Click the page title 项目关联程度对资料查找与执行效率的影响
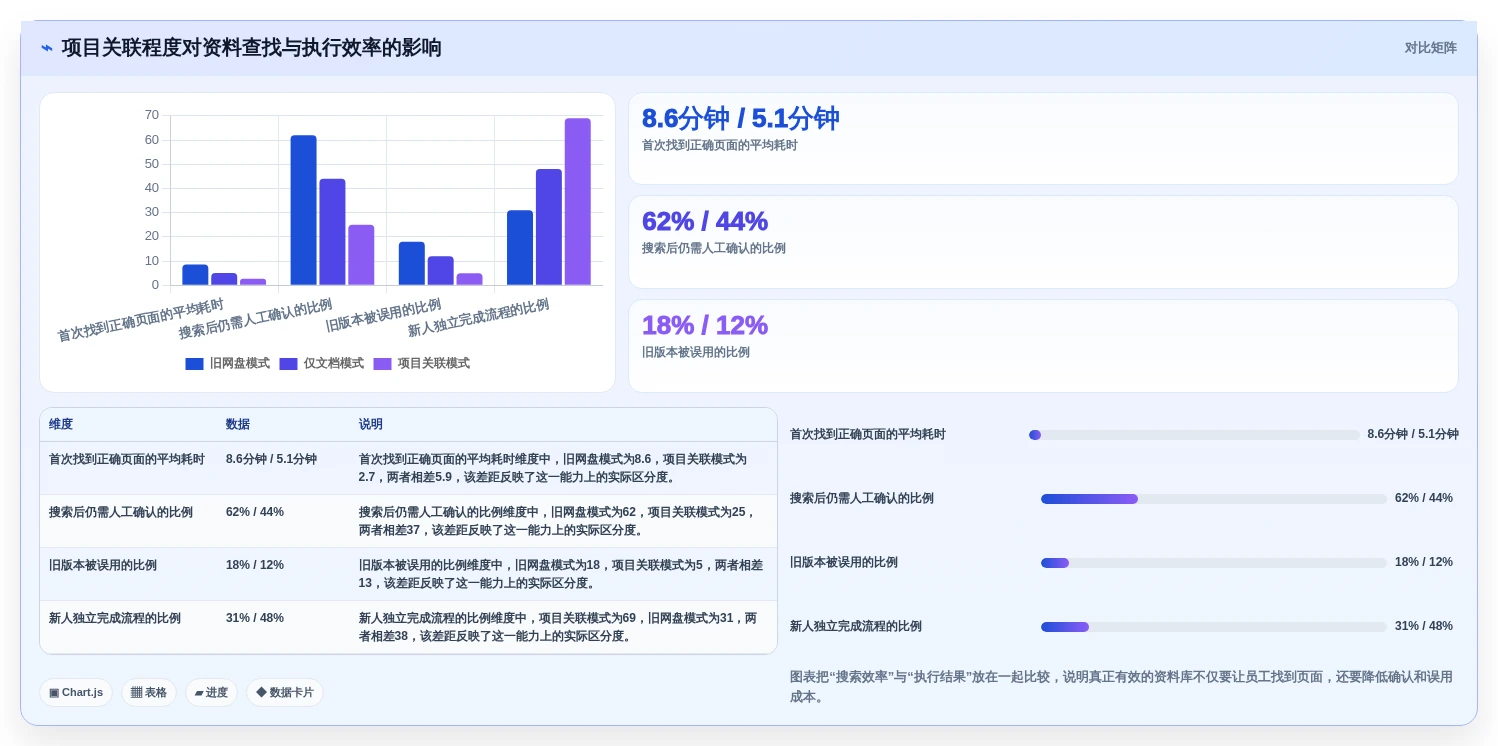This screenshot has width=1498, height=746. pos(251,48)
